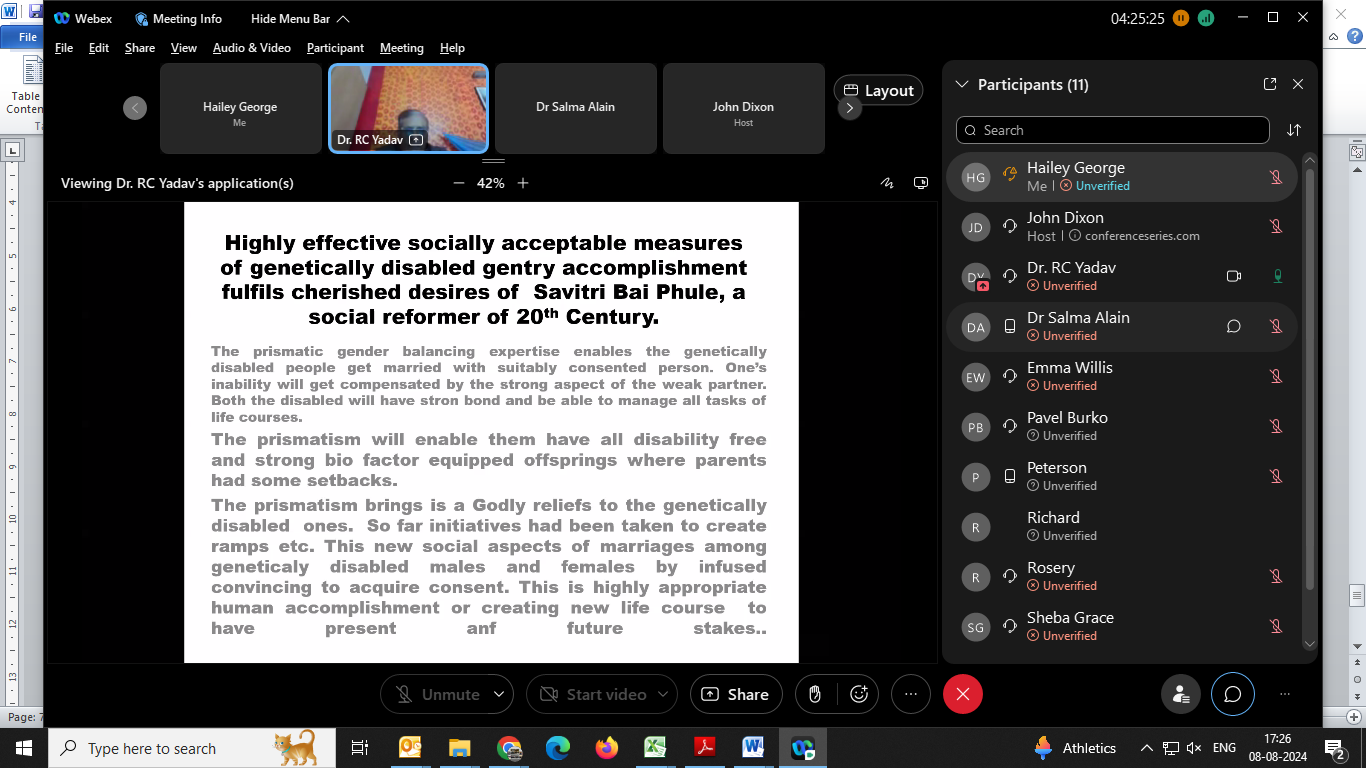Zoom in the shared content view
The image size is (1366, 768).
pyautogui.click(x=522, y=183)
